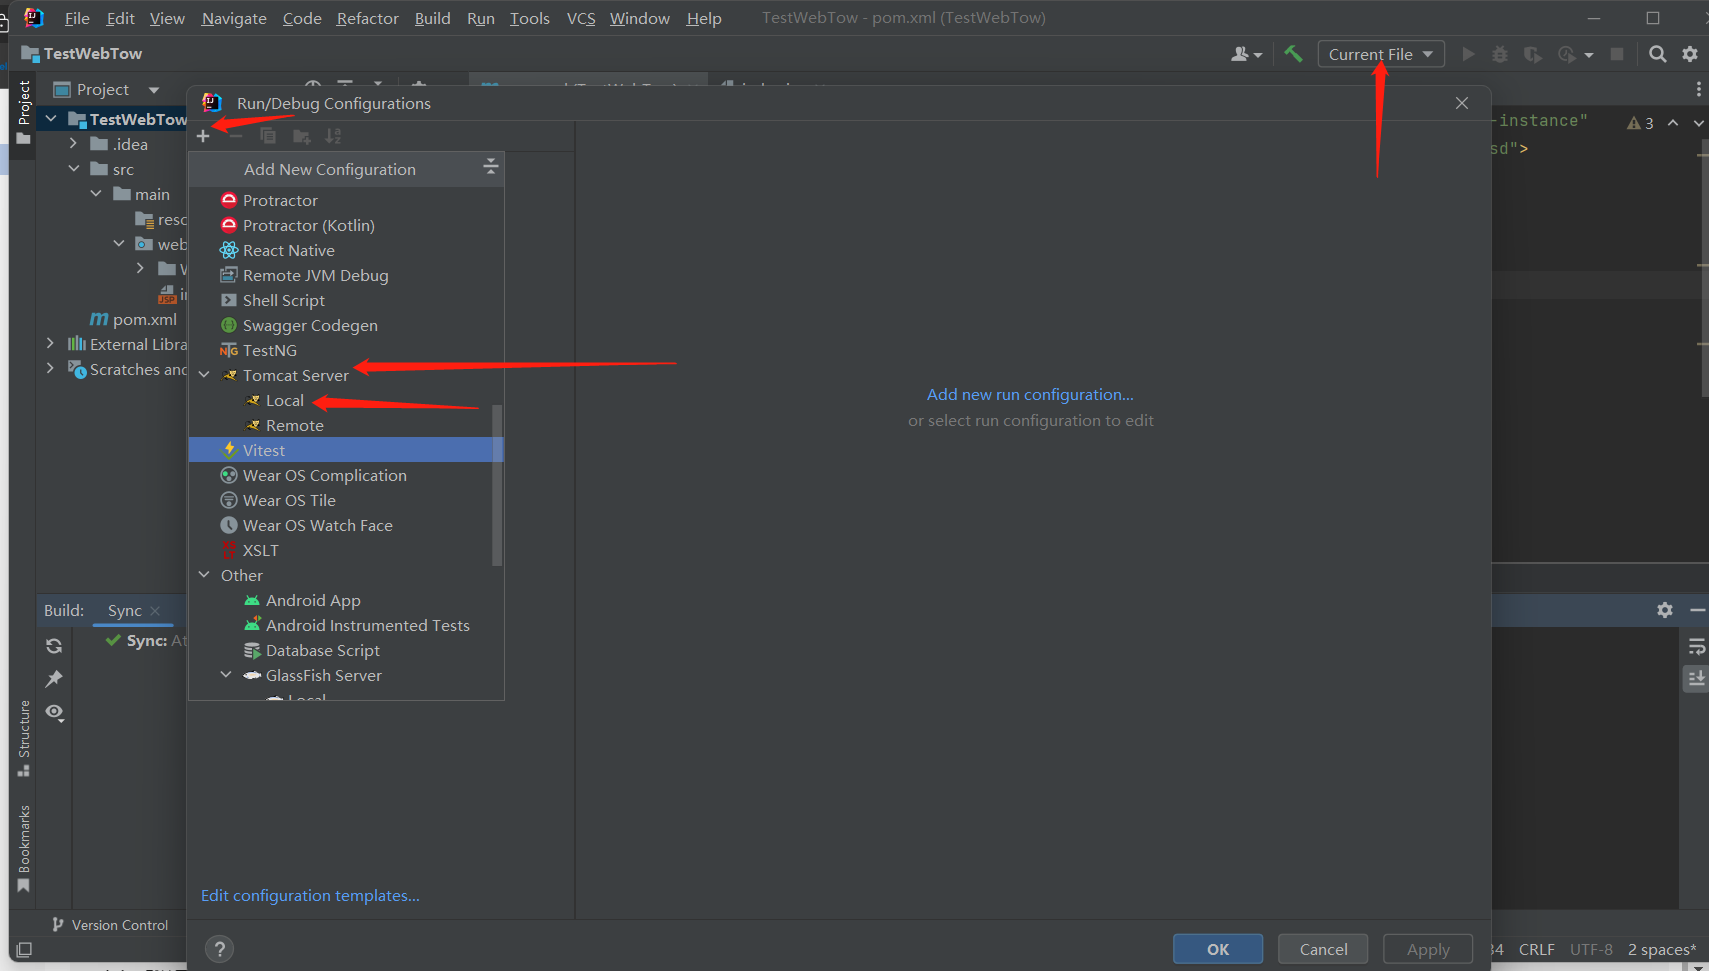The height and width of the screenshot is (971, 1709).
Task: Click the OK button
Action: pos(1218,949)
